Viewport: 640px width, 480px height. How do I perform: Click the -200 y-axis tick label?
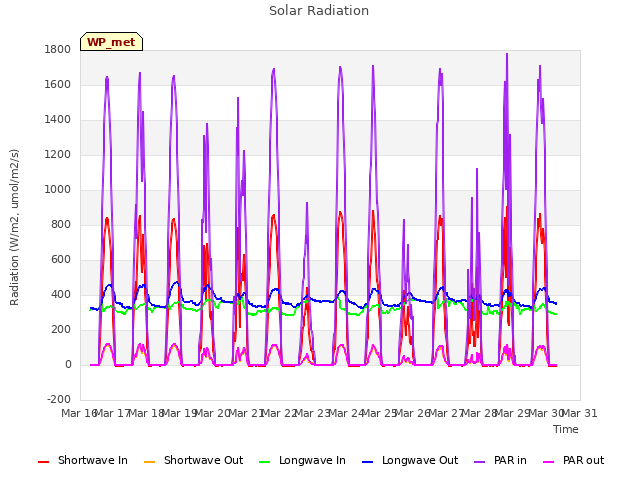[59, 399]
